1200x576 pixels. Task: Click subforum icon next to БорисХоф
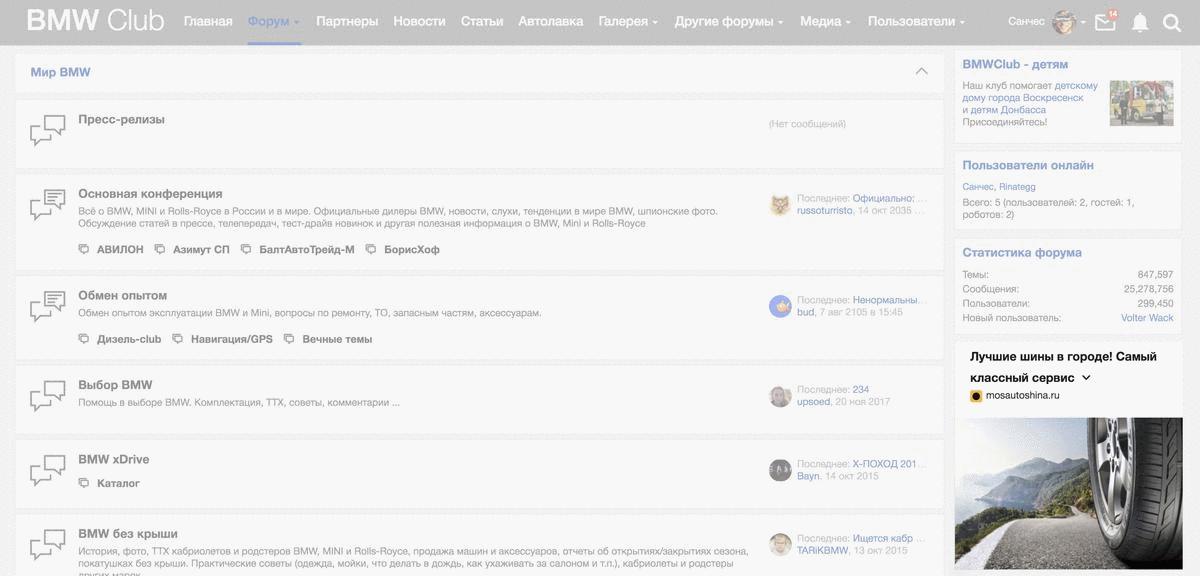click(371, 249)
